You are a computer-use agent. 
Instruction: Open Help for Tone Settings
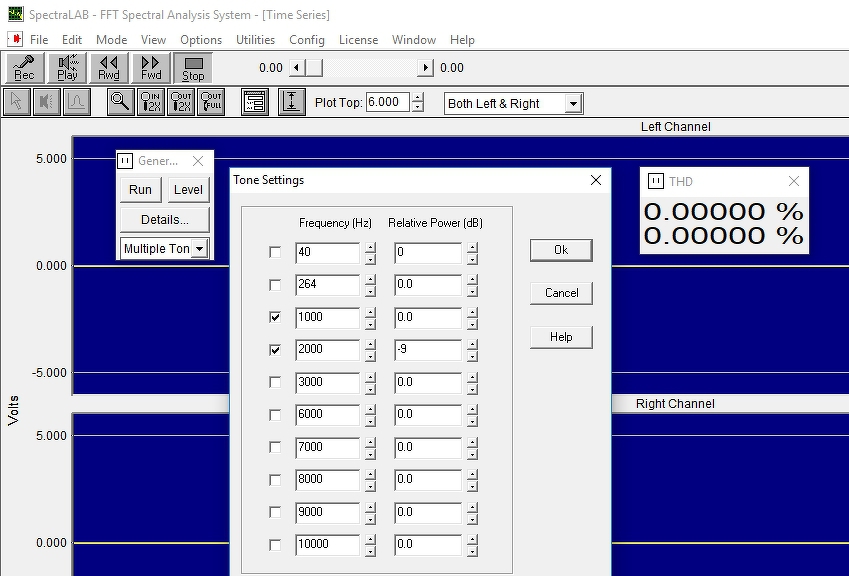point(561,337)
